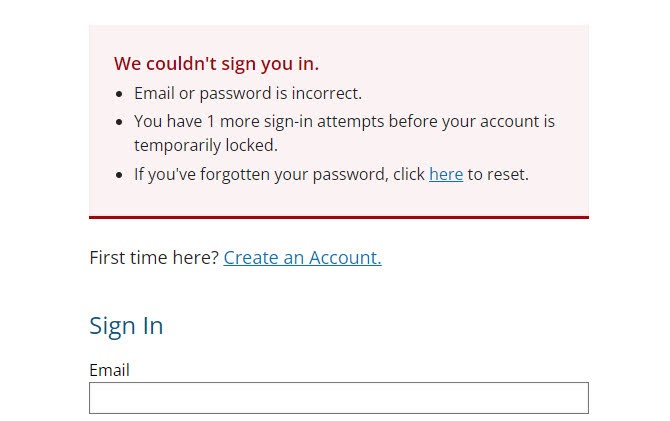Open the "Create an Account." link
Screen dimensions: 670x421
[x=302, y=258]
